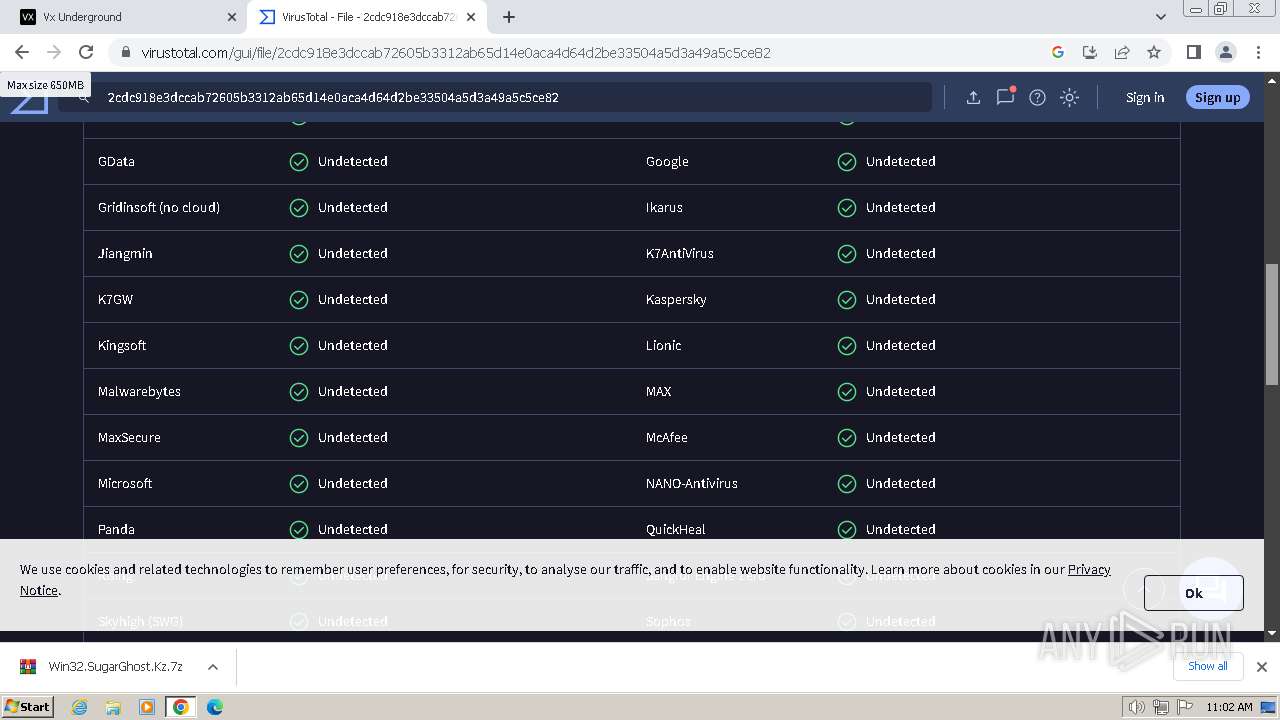Click the Microsoft undetected check icon

click(299, 483)
